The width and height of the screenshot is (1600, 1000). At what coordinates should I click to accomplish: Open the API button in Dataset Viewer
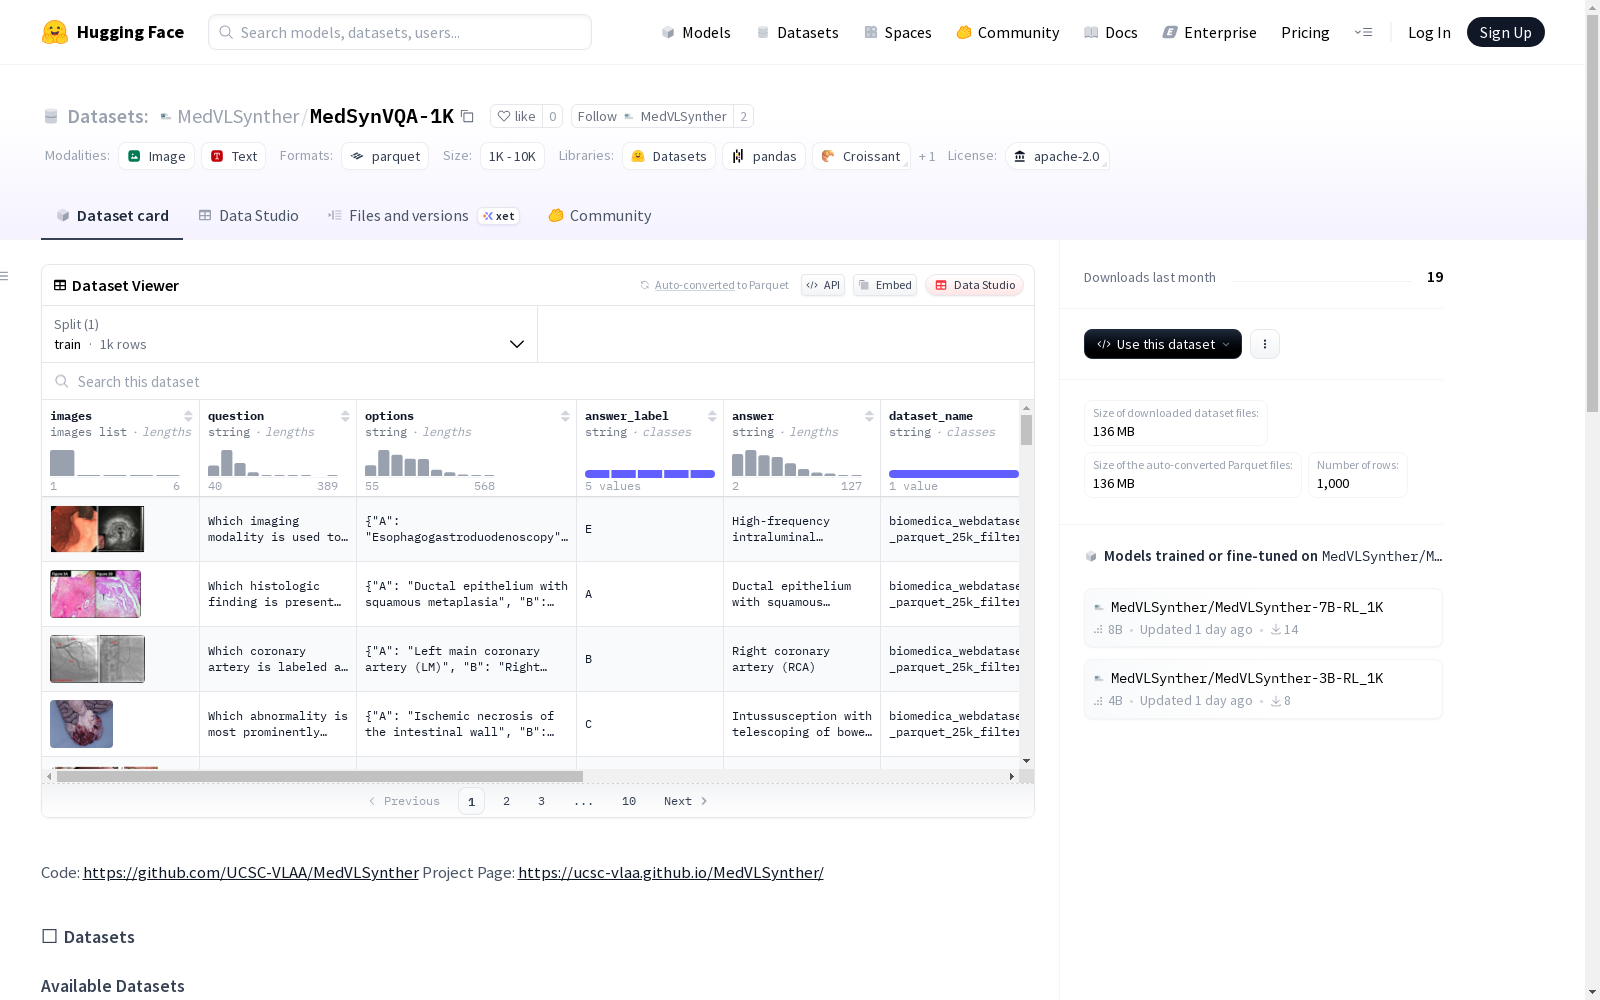pos(823,285)
